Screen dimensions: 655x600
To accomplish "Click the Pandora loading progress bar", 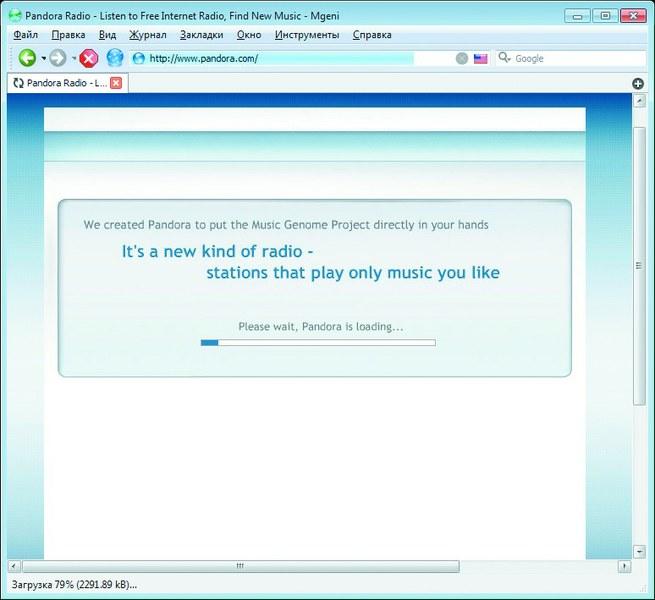I will point(318,343).
